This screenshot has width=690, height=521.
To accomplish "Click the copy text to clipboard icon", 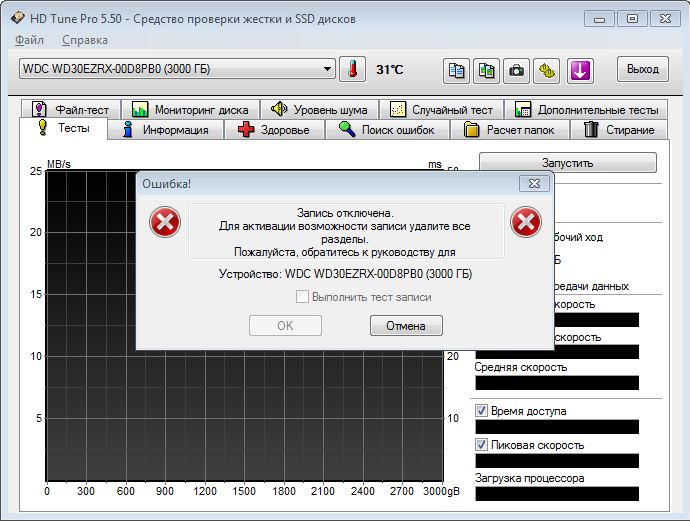I will [456, 70].
